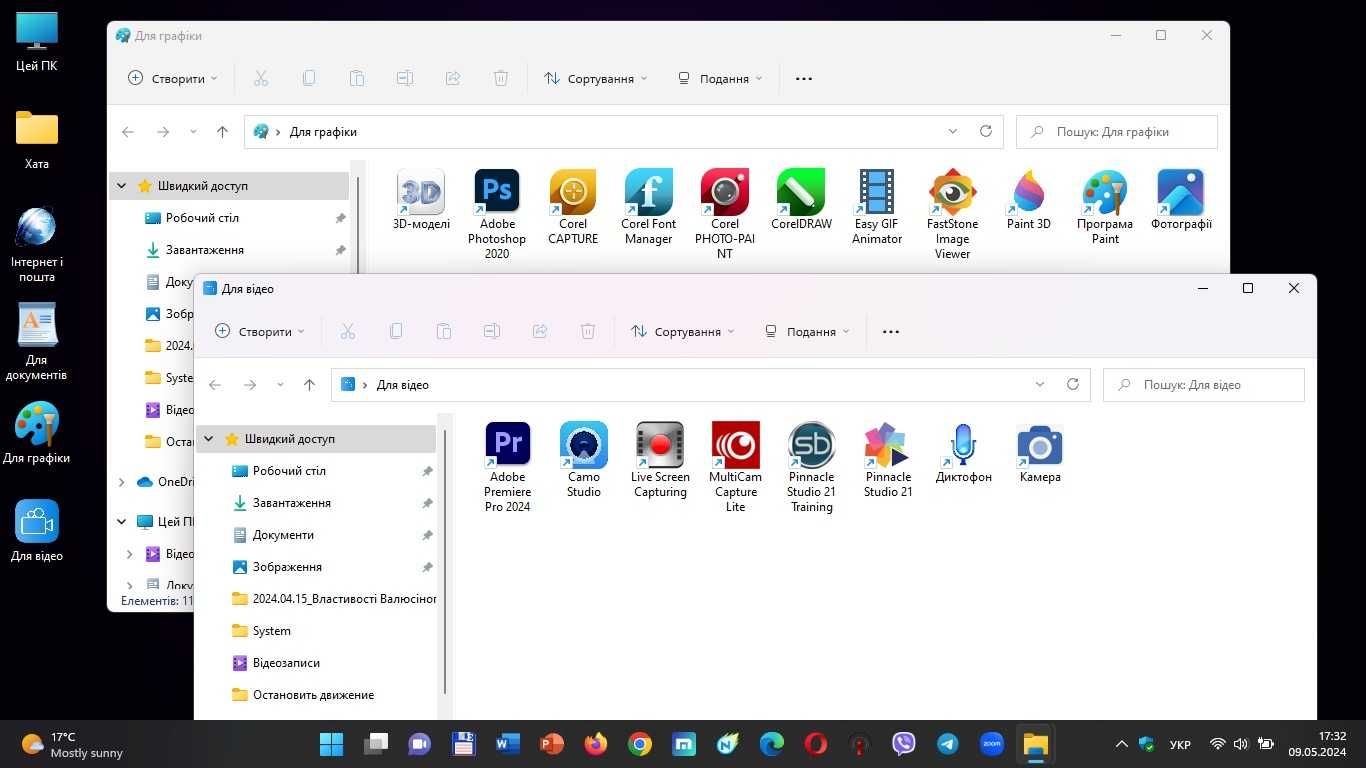Open weather widget showing 17°C
This screenshot has height=768, width=1366.
72,744
